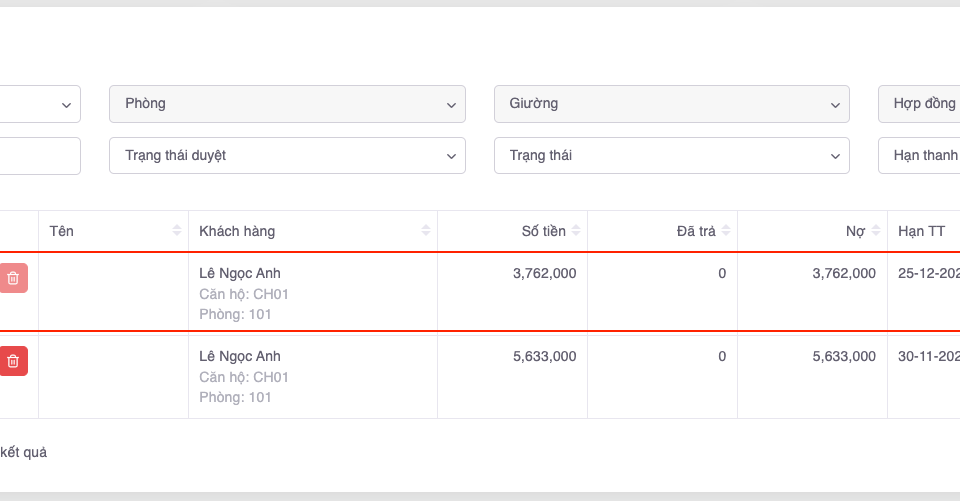The width and height of the screenshot is (960, 501).
Task: Click the empty text input at far left
Action: pos(40,156)
